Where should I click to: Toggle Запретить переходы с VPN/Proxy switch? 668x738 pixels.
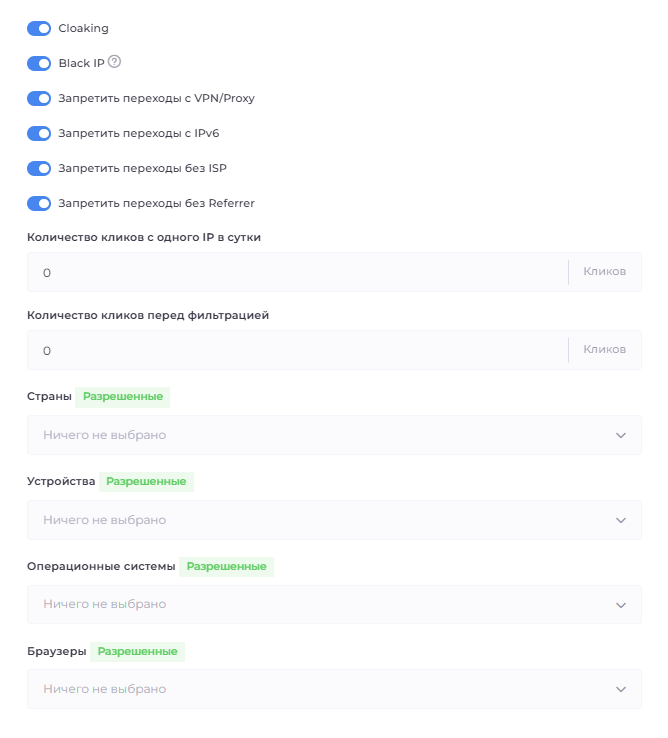pyautogui.click(x=39, y=98)
